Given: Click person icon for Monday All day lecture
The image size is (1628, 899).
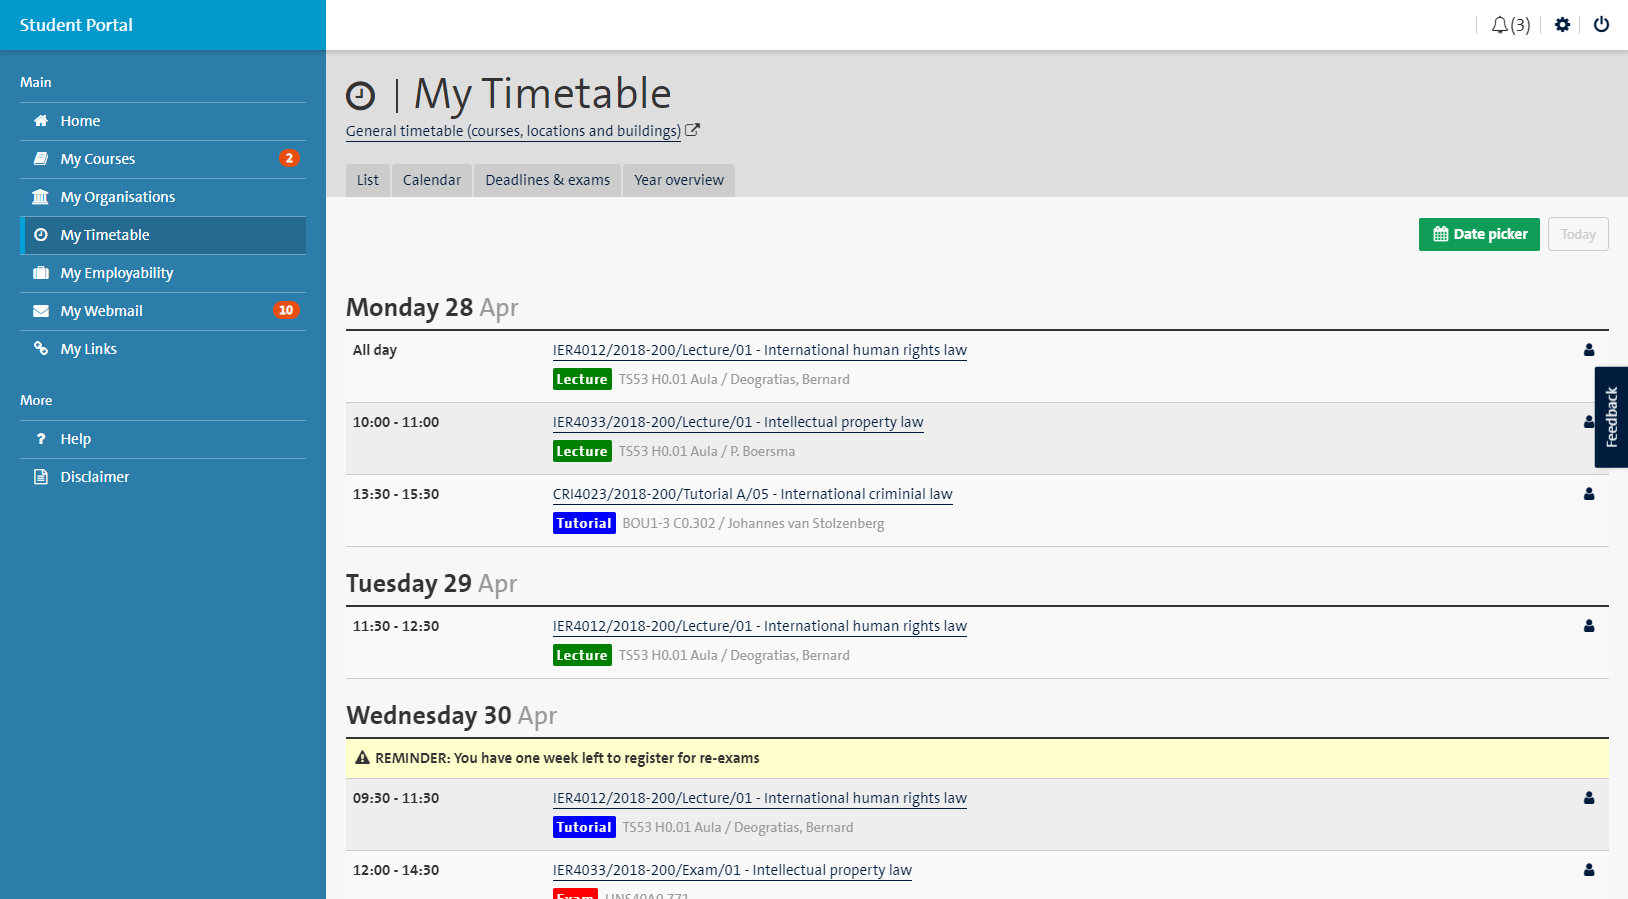Looking at the screenshot, I should (1589, 350).
